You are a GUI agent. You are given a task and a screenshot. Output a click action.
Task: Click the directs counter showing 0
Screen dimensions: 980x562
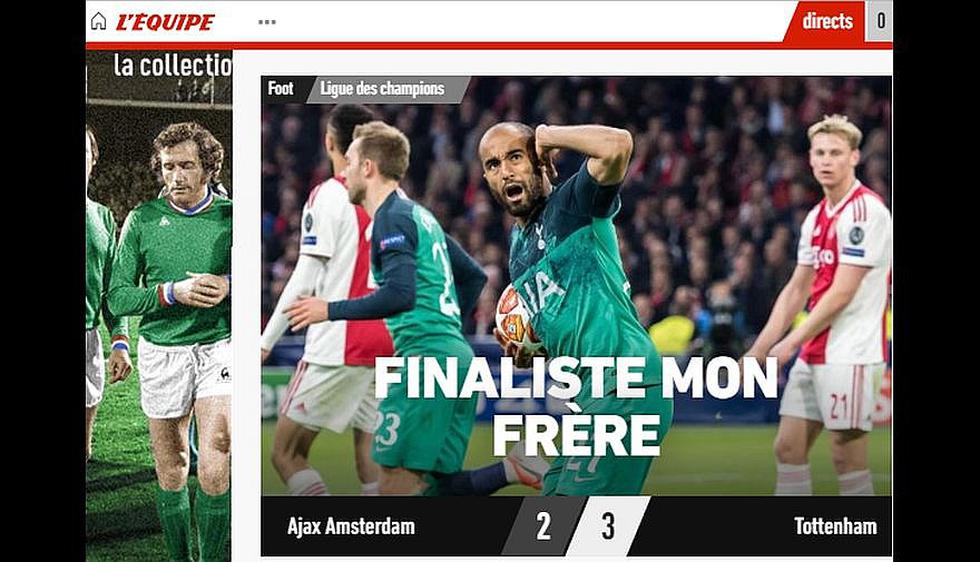click(x=880, y=21)
